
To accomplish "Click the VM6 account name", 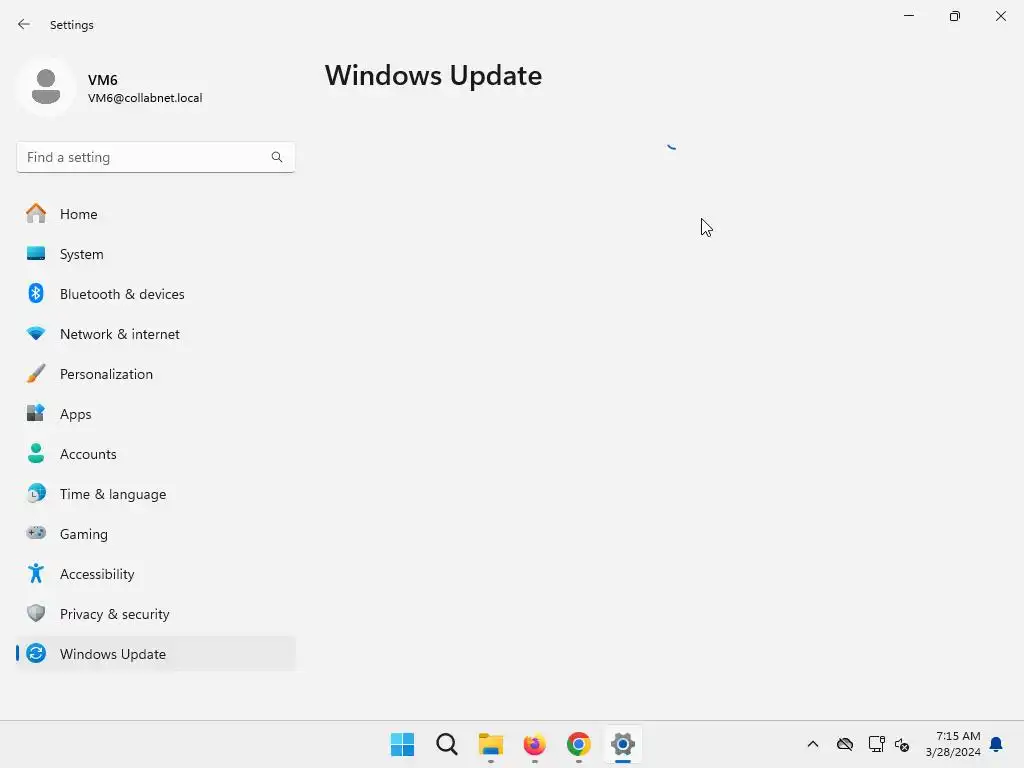I will pyautogui.click(x=103, y=80).
